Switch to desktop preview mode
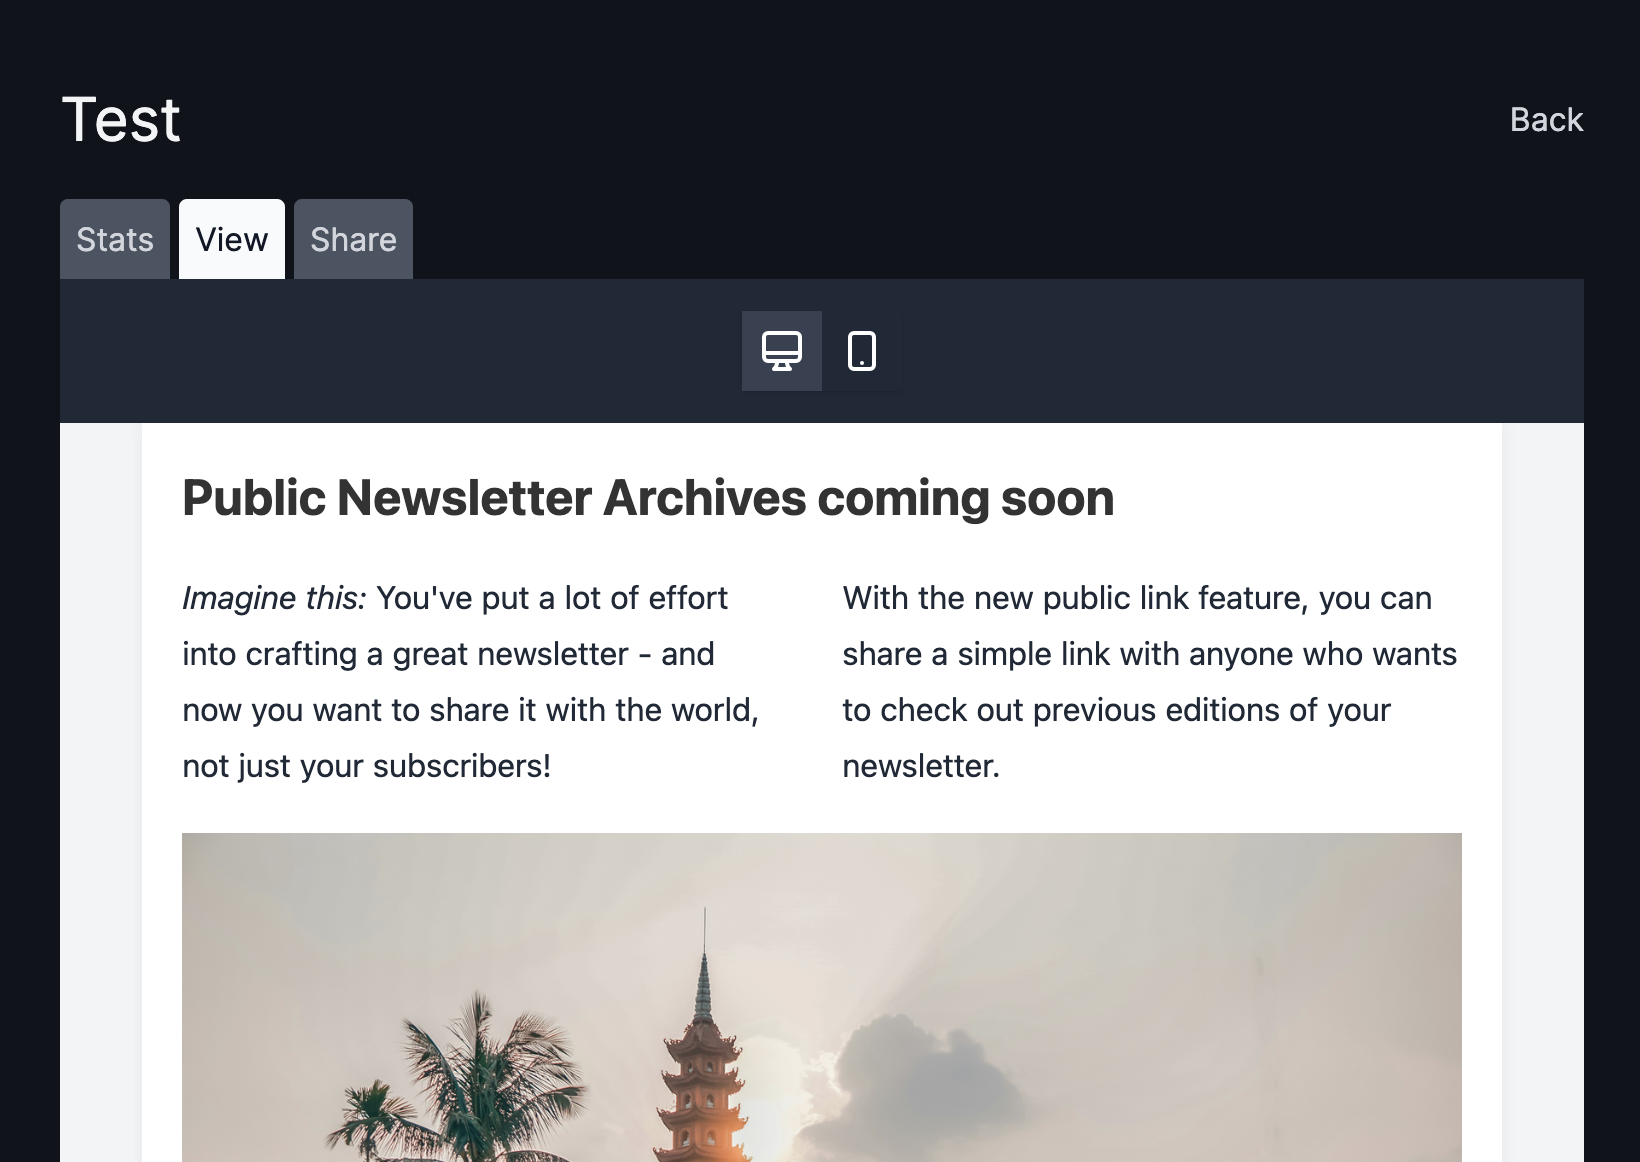The width and height of the screenshot is (1640, 1162). tap(782, 351)
